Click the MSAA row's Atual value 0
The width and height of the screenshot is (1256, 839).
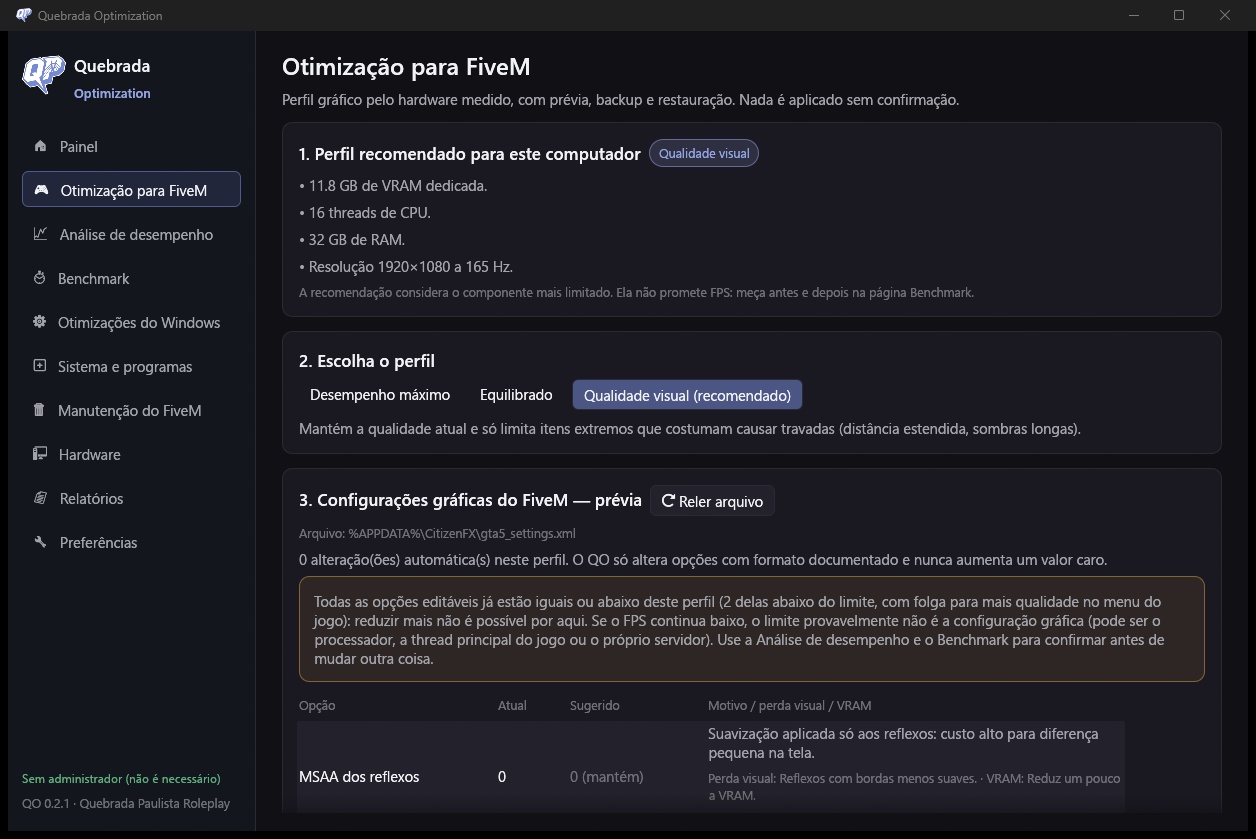coord(502,777)
